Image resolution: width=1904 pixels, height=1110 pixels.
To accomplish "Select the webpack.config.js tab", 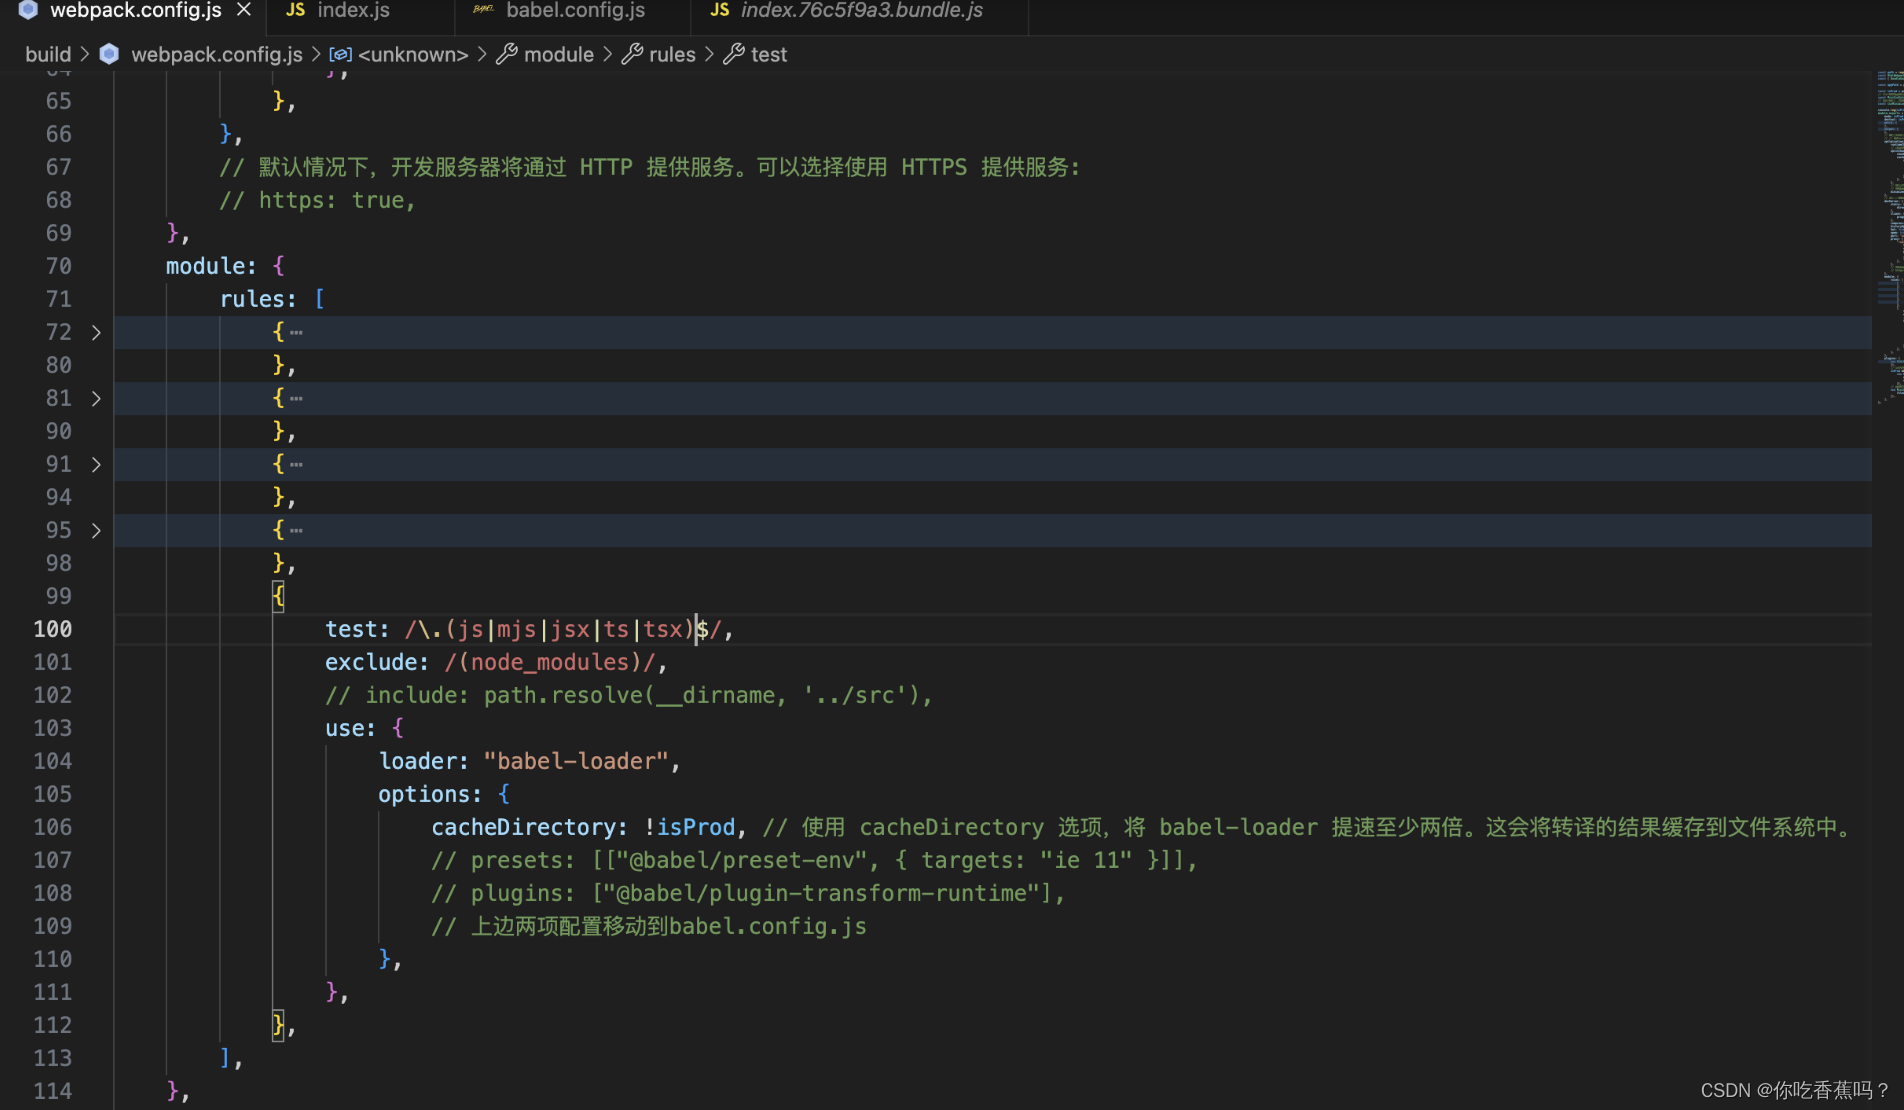I will pos(135,11).
